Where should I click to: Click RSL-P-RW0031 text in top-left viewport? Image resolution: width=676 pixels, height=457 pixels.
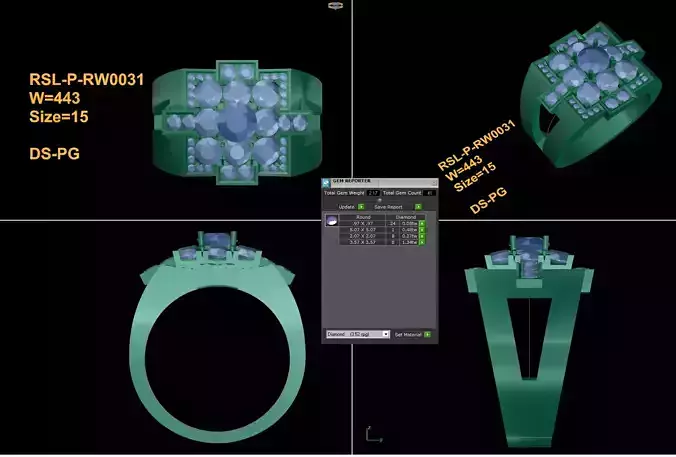click(86, 80)
